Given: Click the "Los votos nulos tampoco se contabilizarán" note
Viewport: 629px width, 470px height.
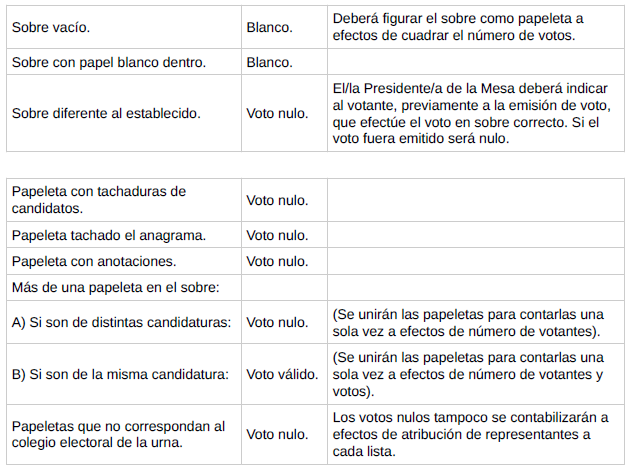Looking at the screenshot, I should point(470,434).
